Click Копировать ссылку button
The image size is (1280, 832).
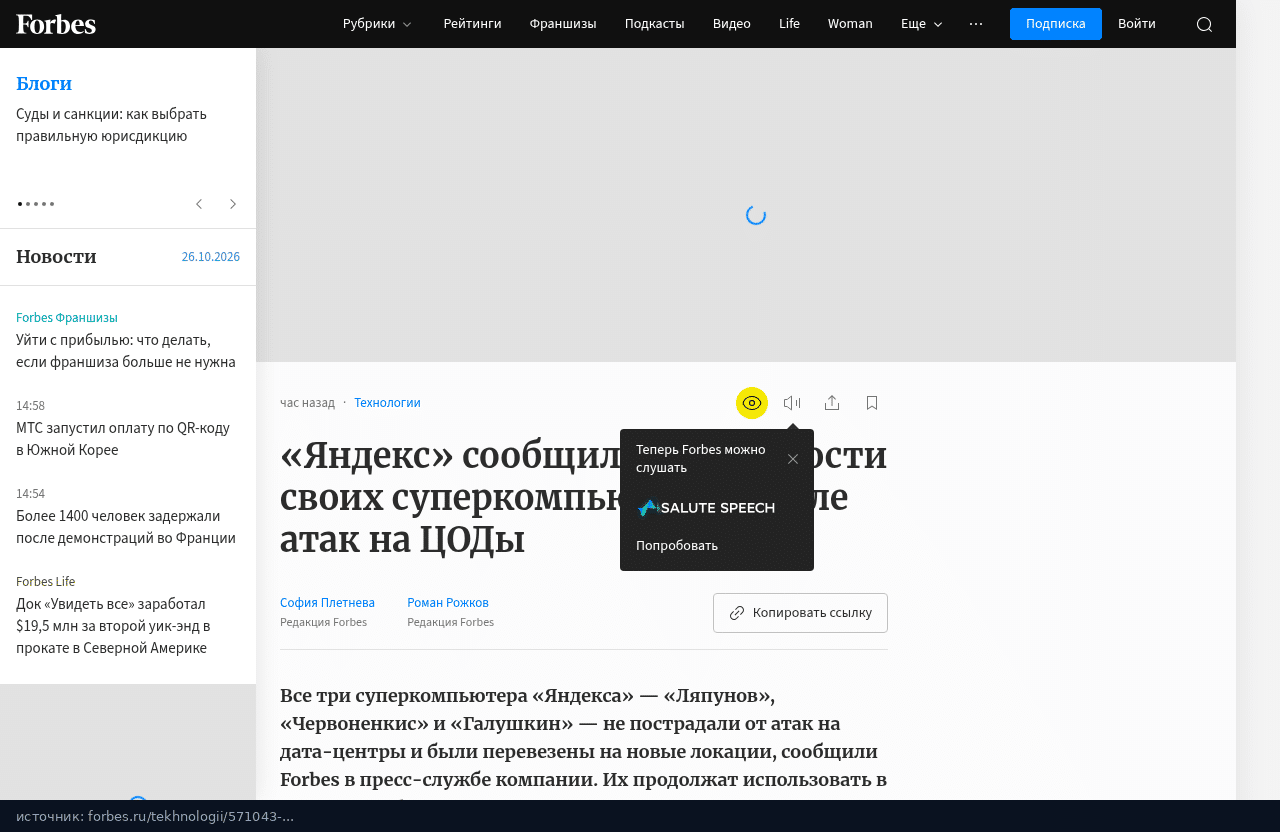click(800, 613)
